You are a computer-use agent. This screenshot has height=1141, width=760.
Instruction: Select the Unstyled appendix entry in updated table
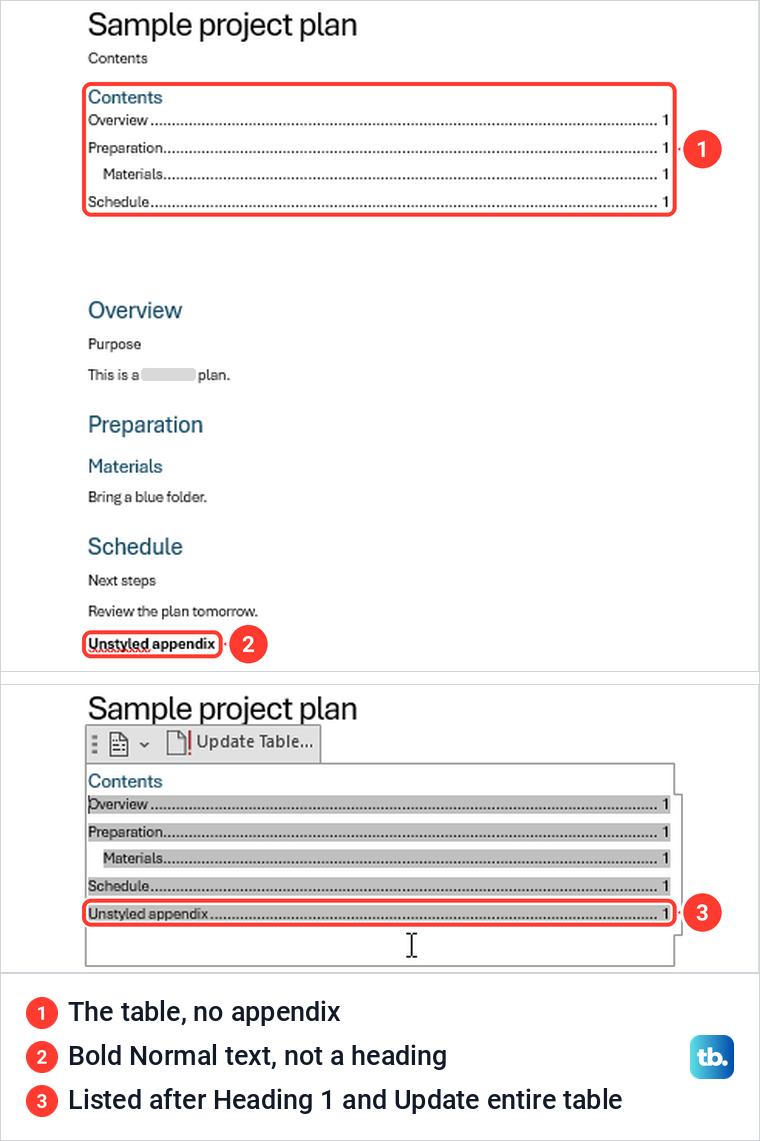tap(378, 913)
